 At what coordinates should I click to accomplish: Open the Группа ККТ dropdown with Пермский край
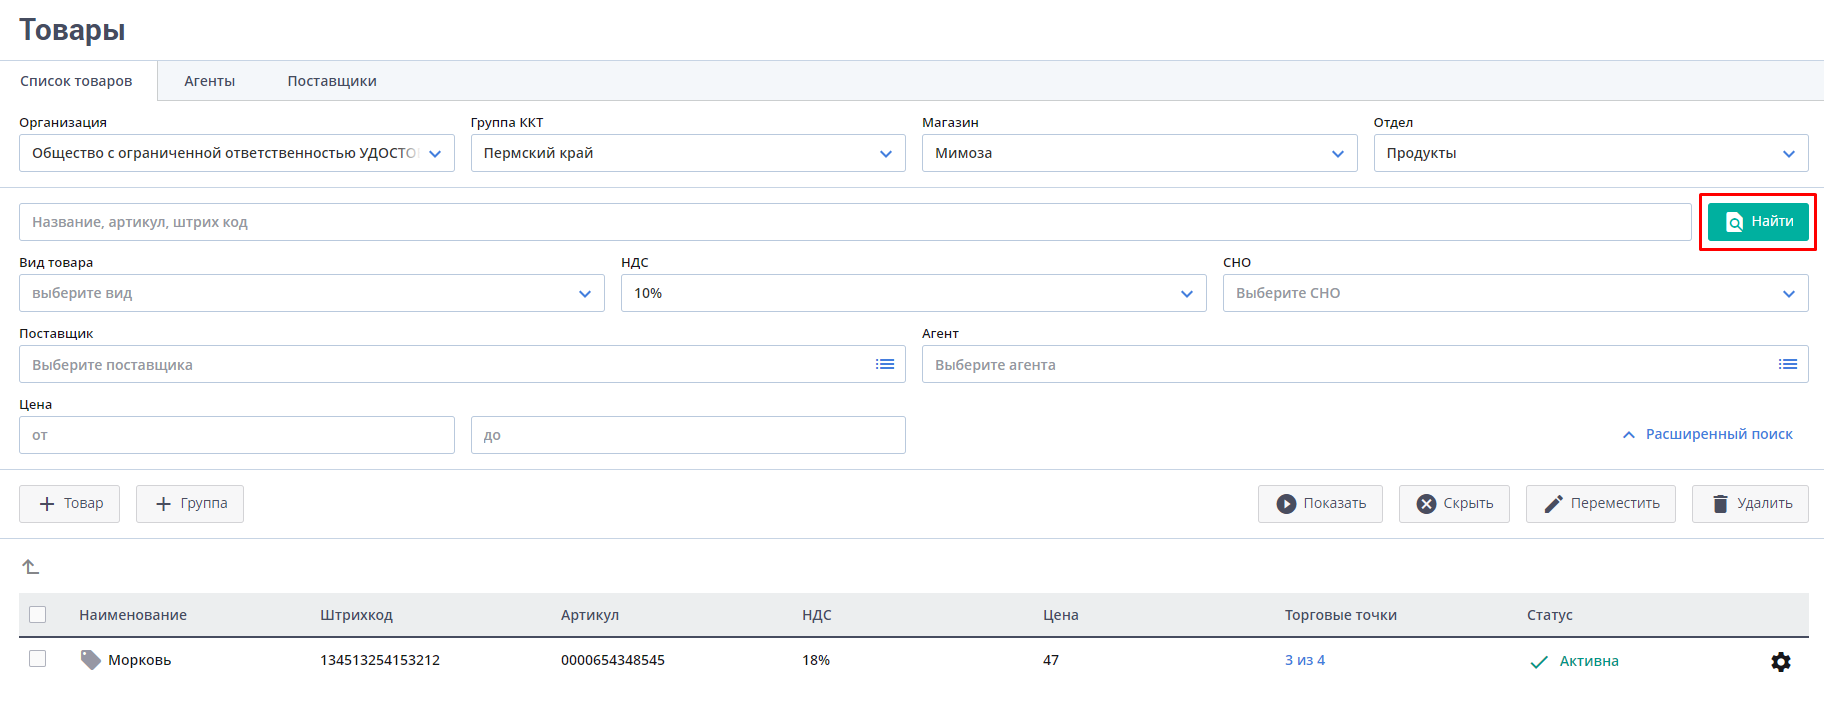point(688,153)
